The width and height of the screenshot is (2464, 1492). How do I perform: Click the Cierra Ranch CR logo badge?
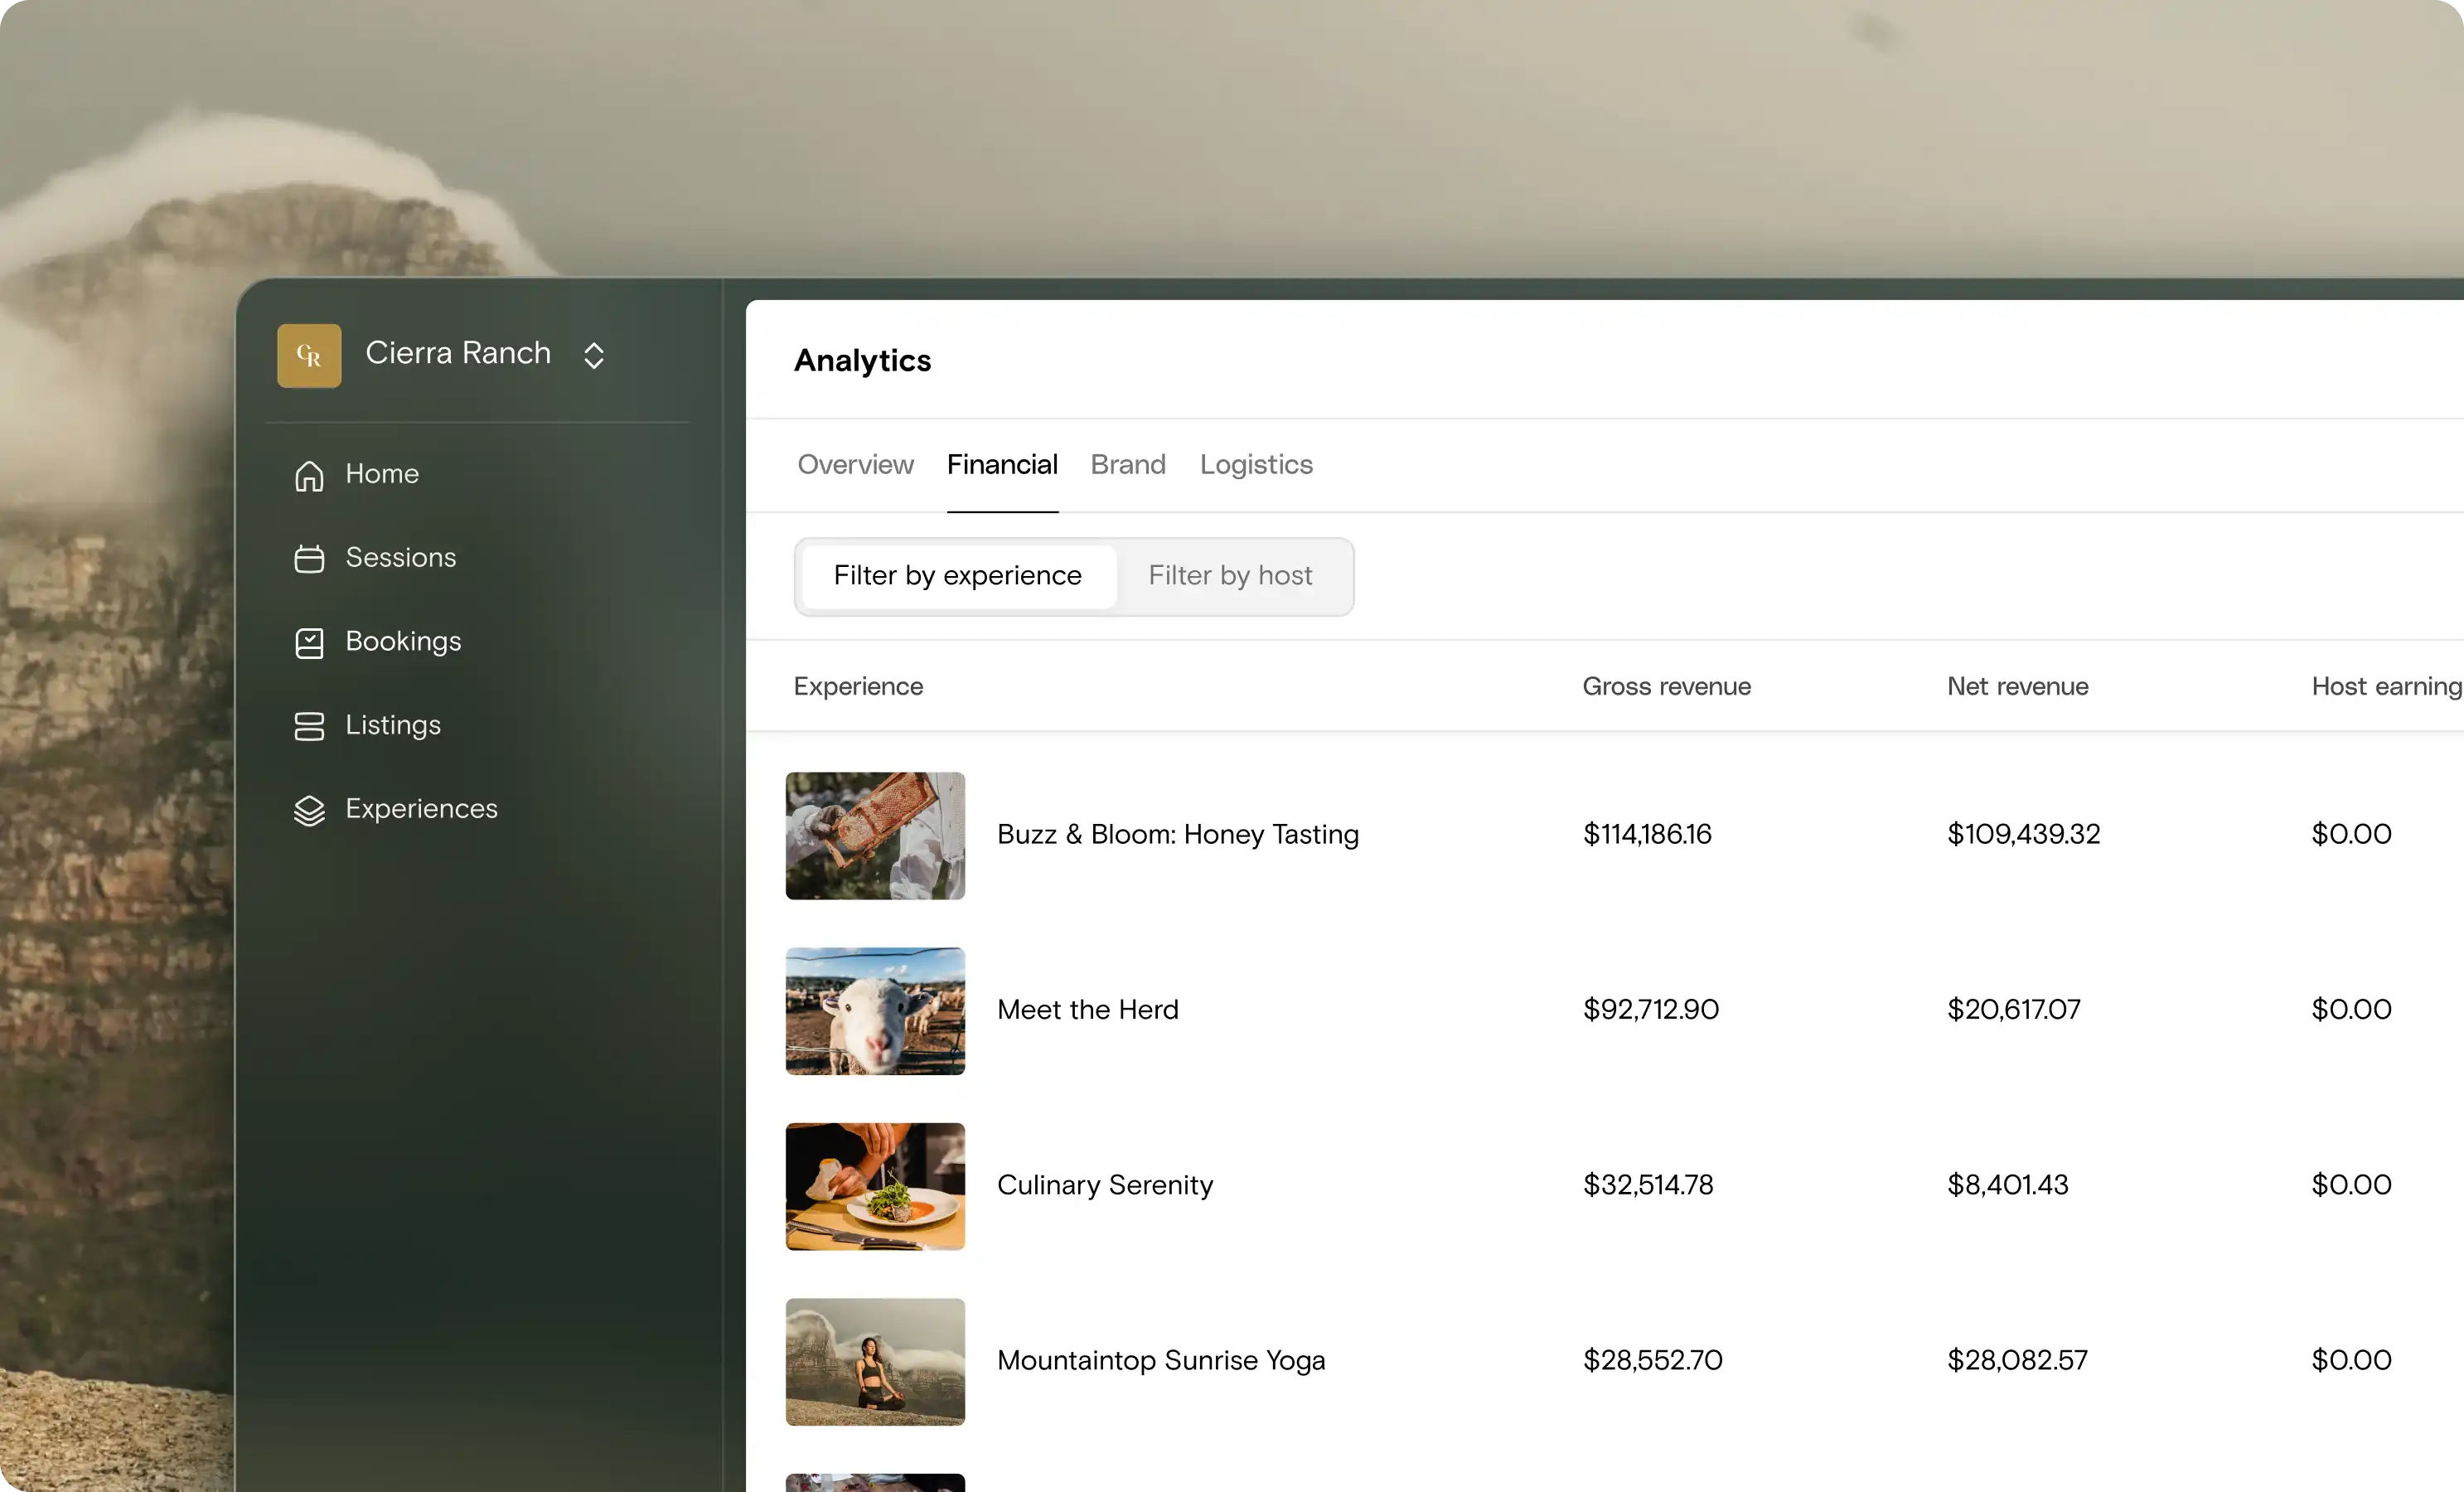pyautogui.click(x=309, y=355)
